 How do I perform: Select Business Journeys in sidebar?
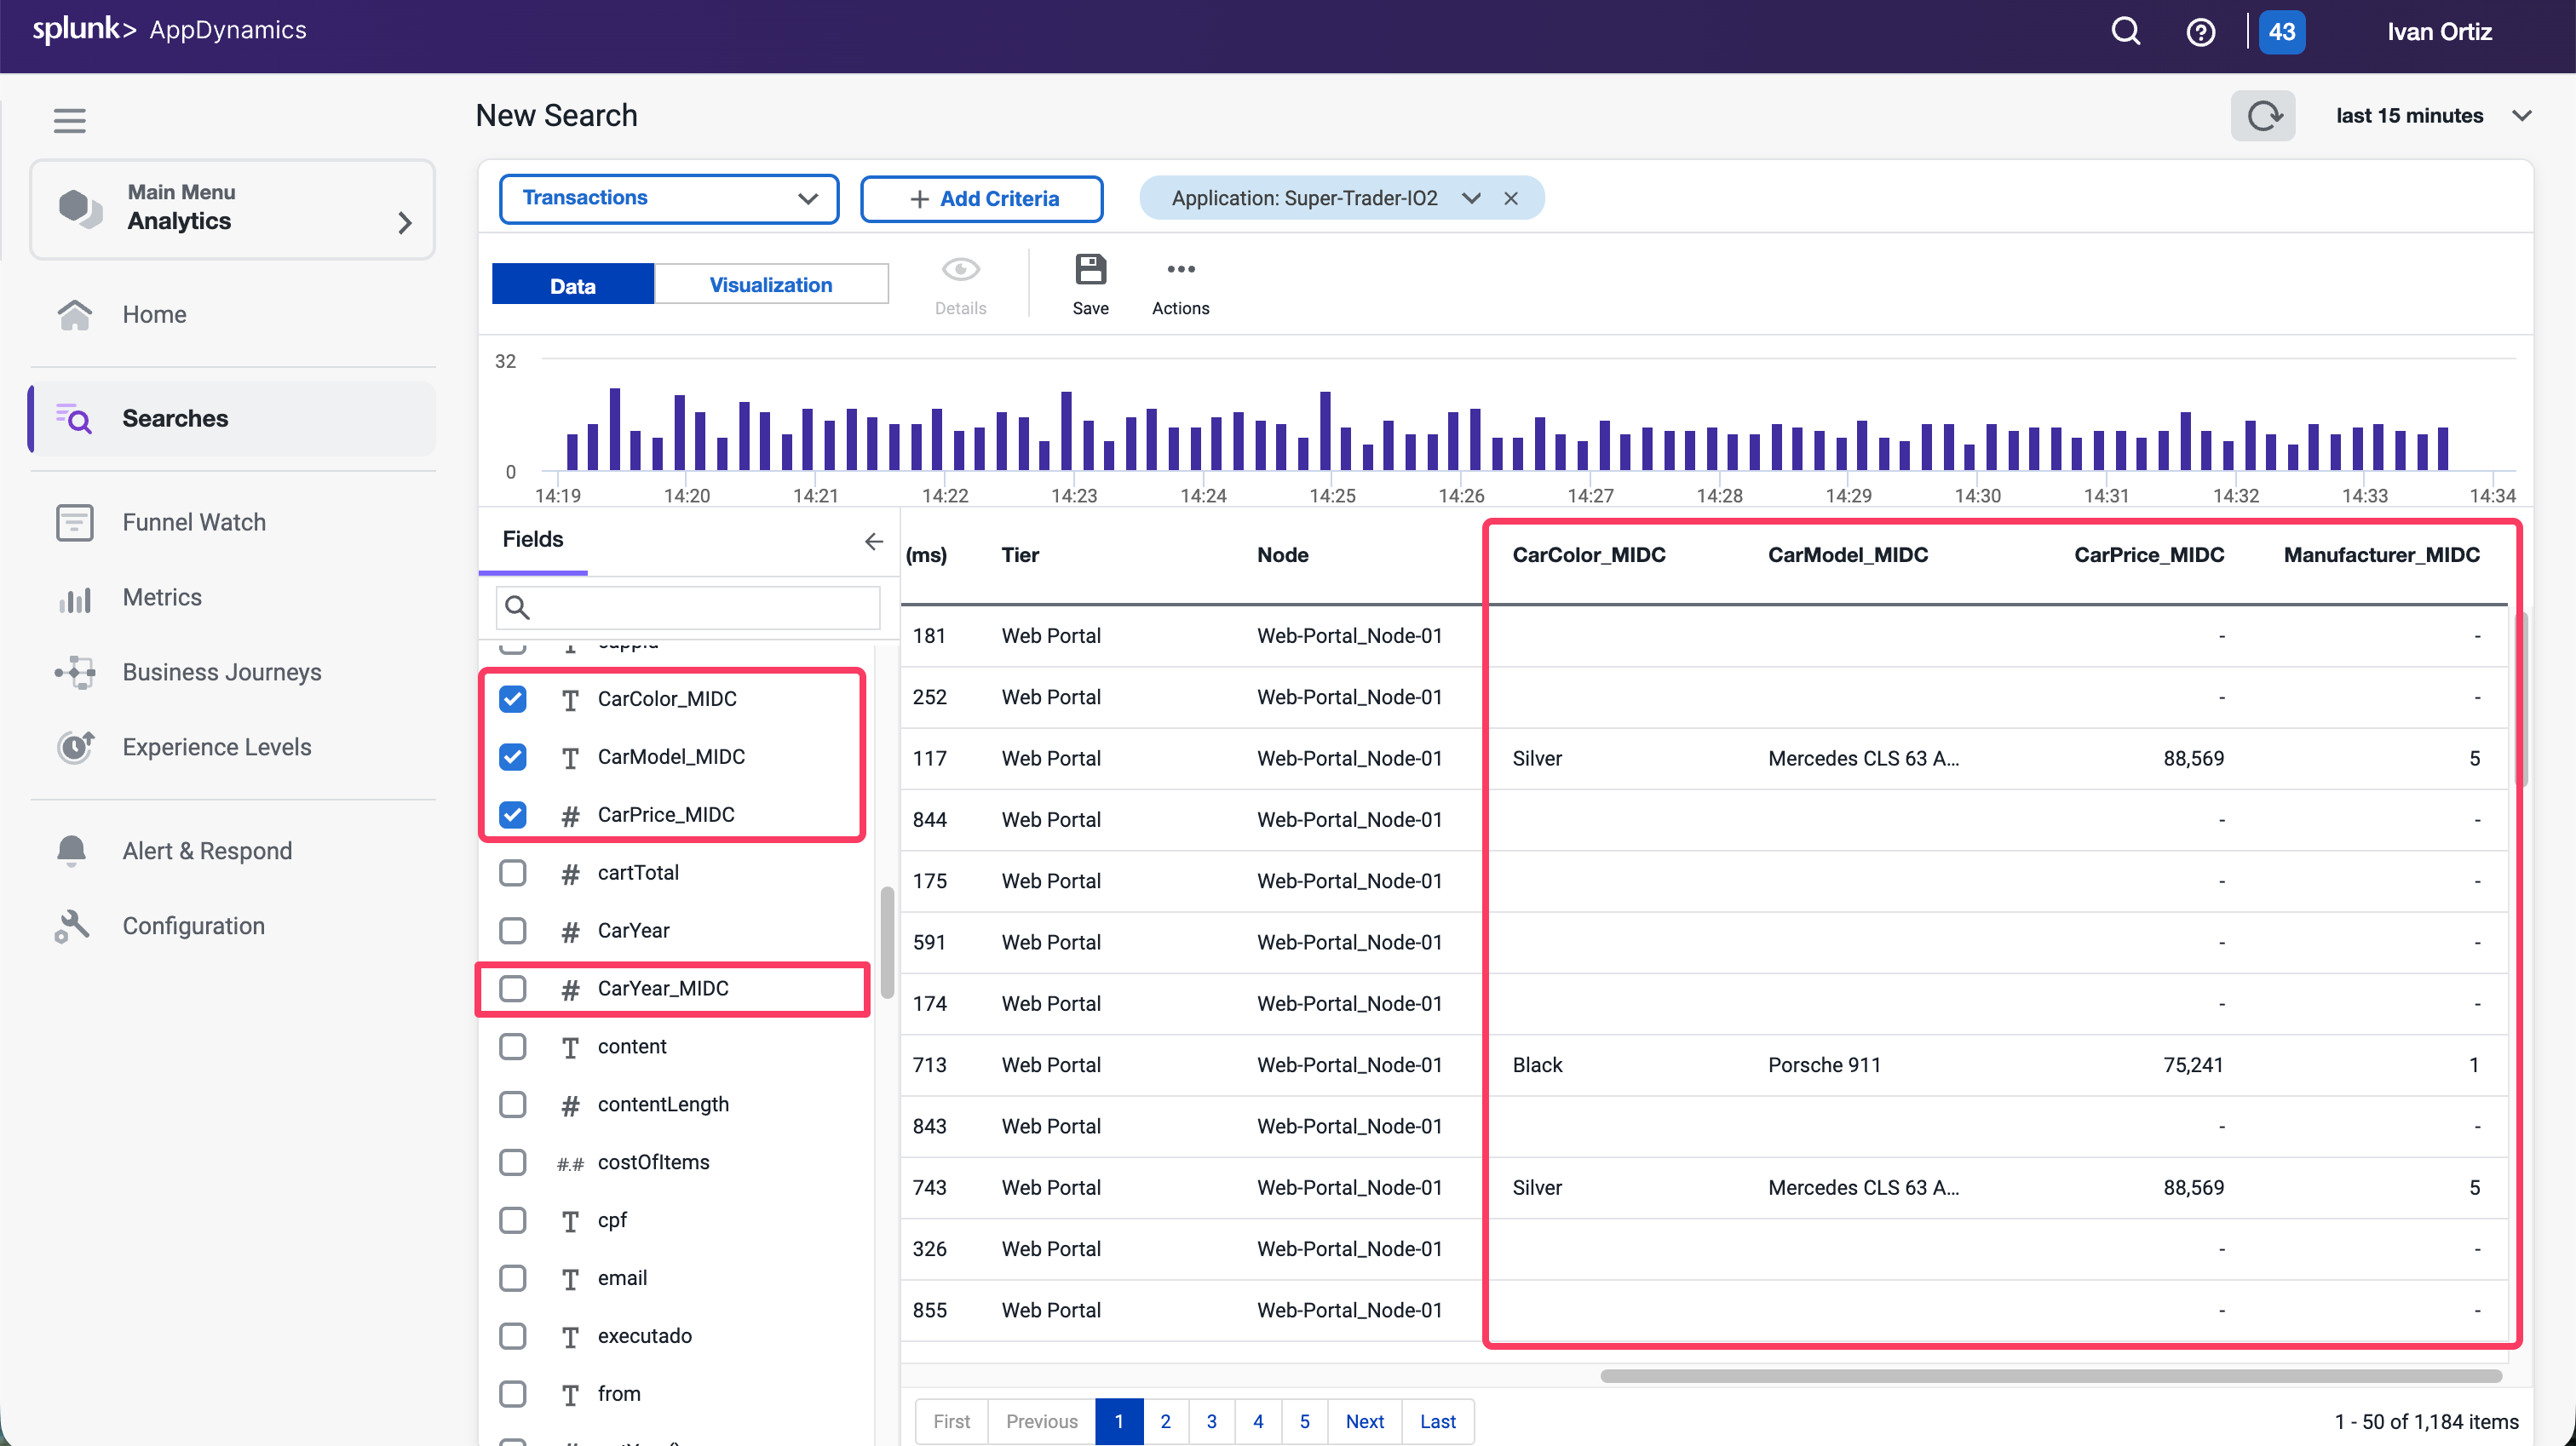tap(221, 672)
